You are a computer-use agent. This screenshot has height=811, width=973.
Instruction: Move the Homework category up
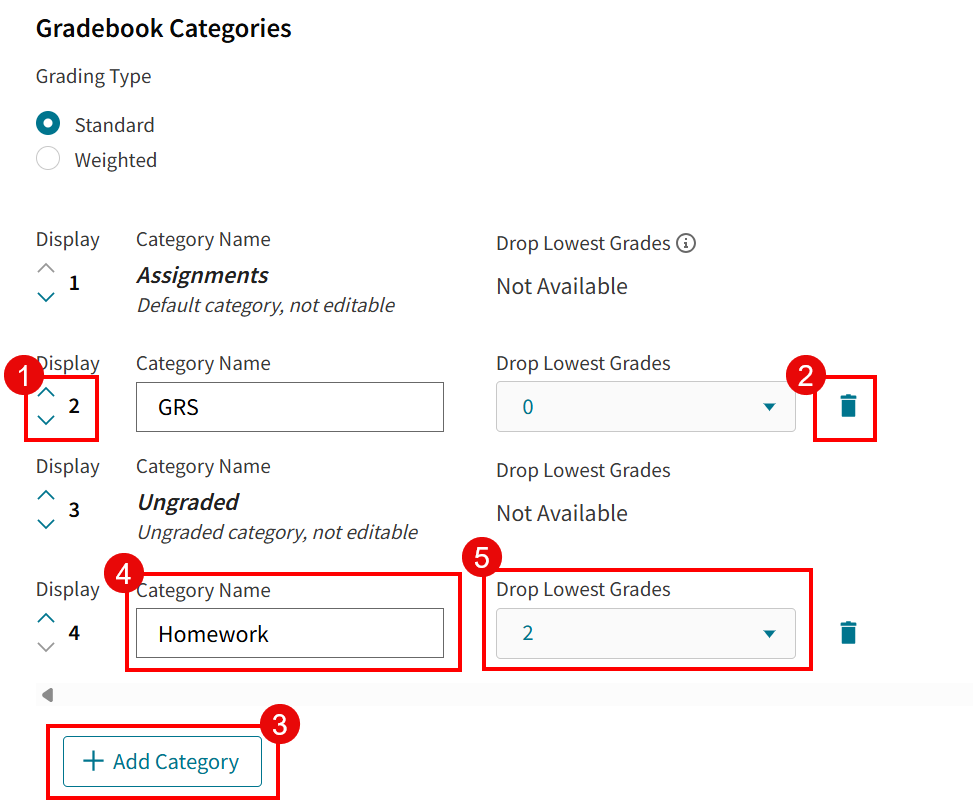tap(46, 617)
